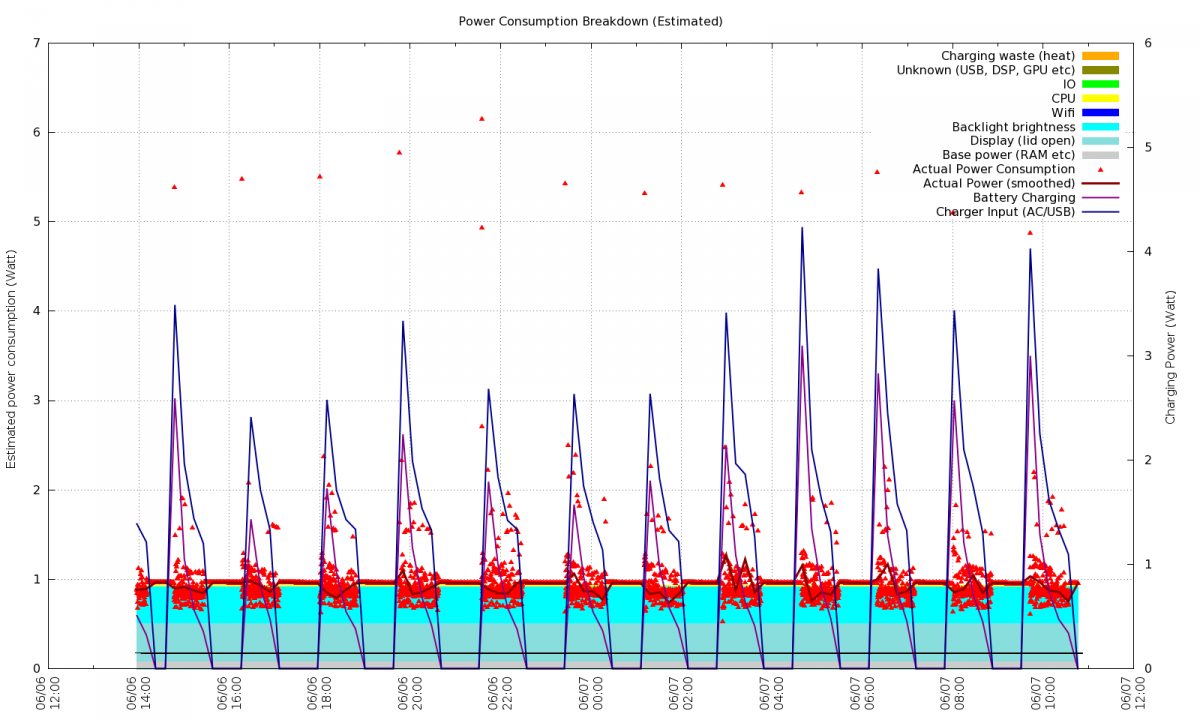1200x720 pixels.
Task: Click the red triangle legend marker for Actual Power Consumption
Action: (1100, 169)
